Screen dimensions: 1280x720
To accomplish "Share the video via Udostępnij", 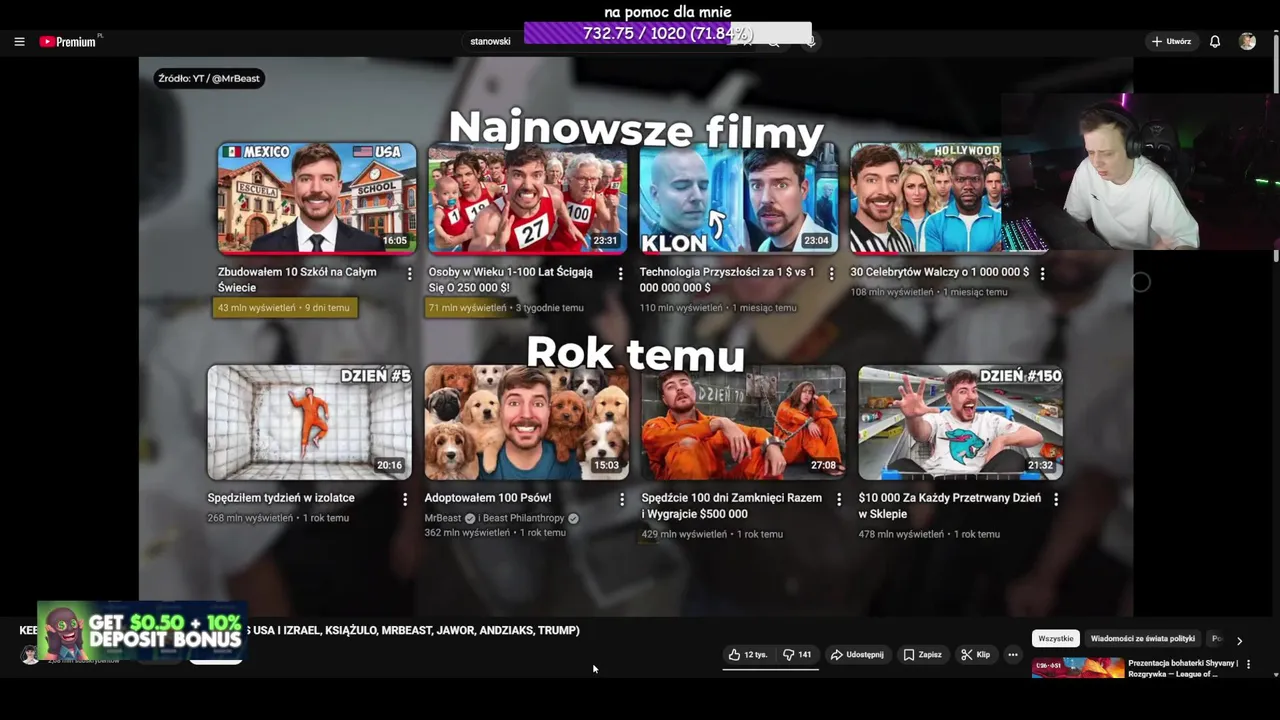I will tap(857, 655).
